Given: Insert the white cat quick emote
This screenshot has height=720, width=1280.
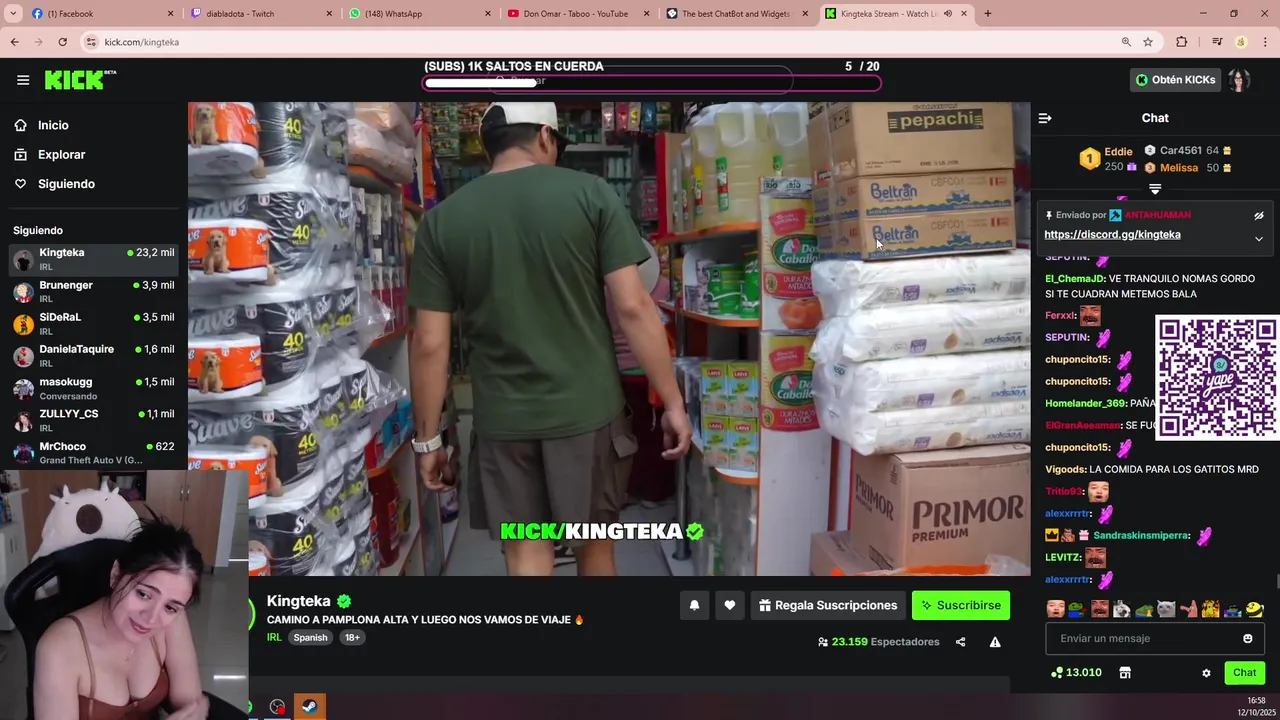Looking at the screenshot, I should tap(1166, 609).
